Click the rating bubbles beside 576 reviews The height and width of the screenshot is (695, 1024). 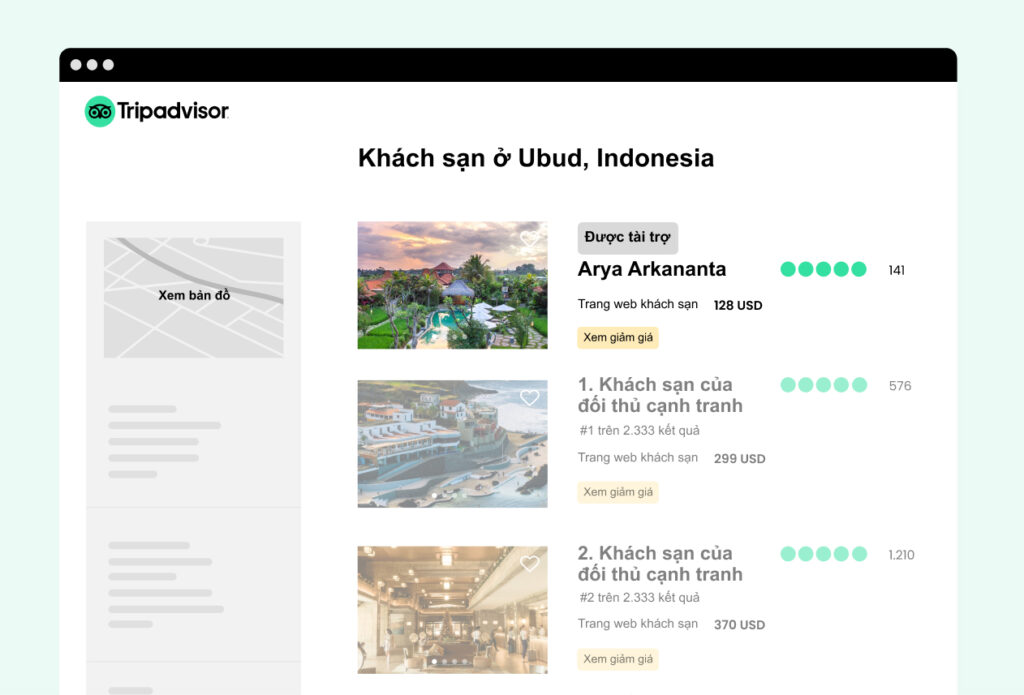pyautogui.click(x=824, y=385)
